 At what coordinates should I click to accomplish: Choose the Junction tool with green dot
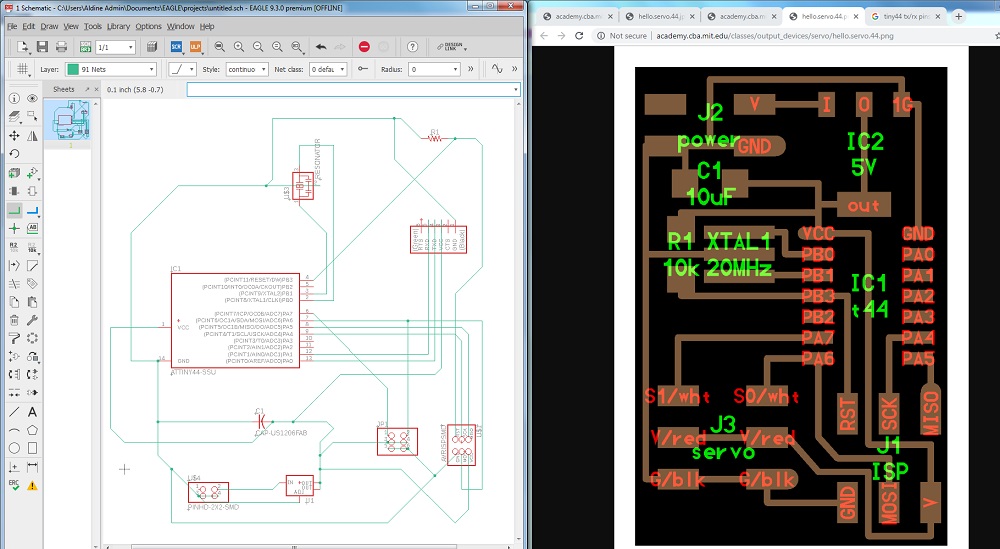click(14, 228)
